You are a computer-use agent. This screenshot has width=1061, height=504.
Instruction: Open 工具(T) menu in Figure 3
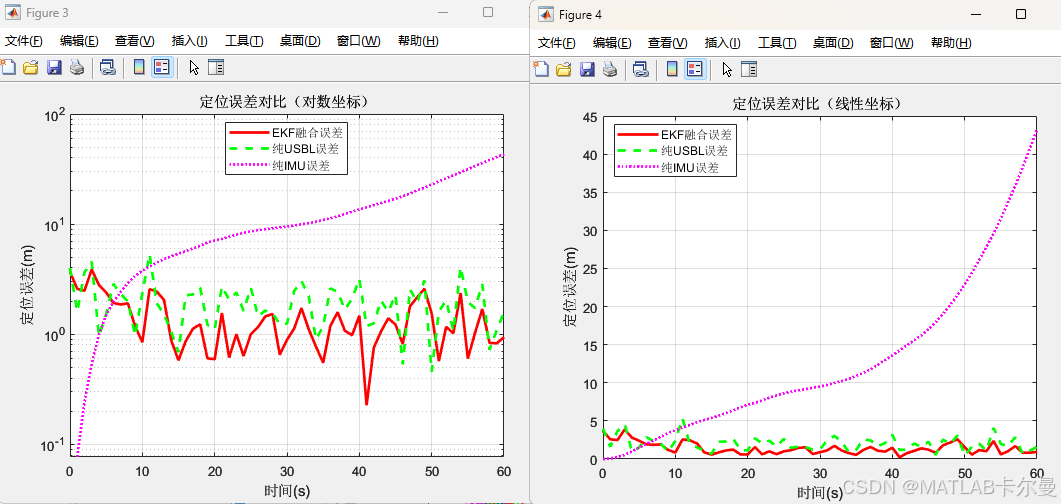(x=244, y=41)
